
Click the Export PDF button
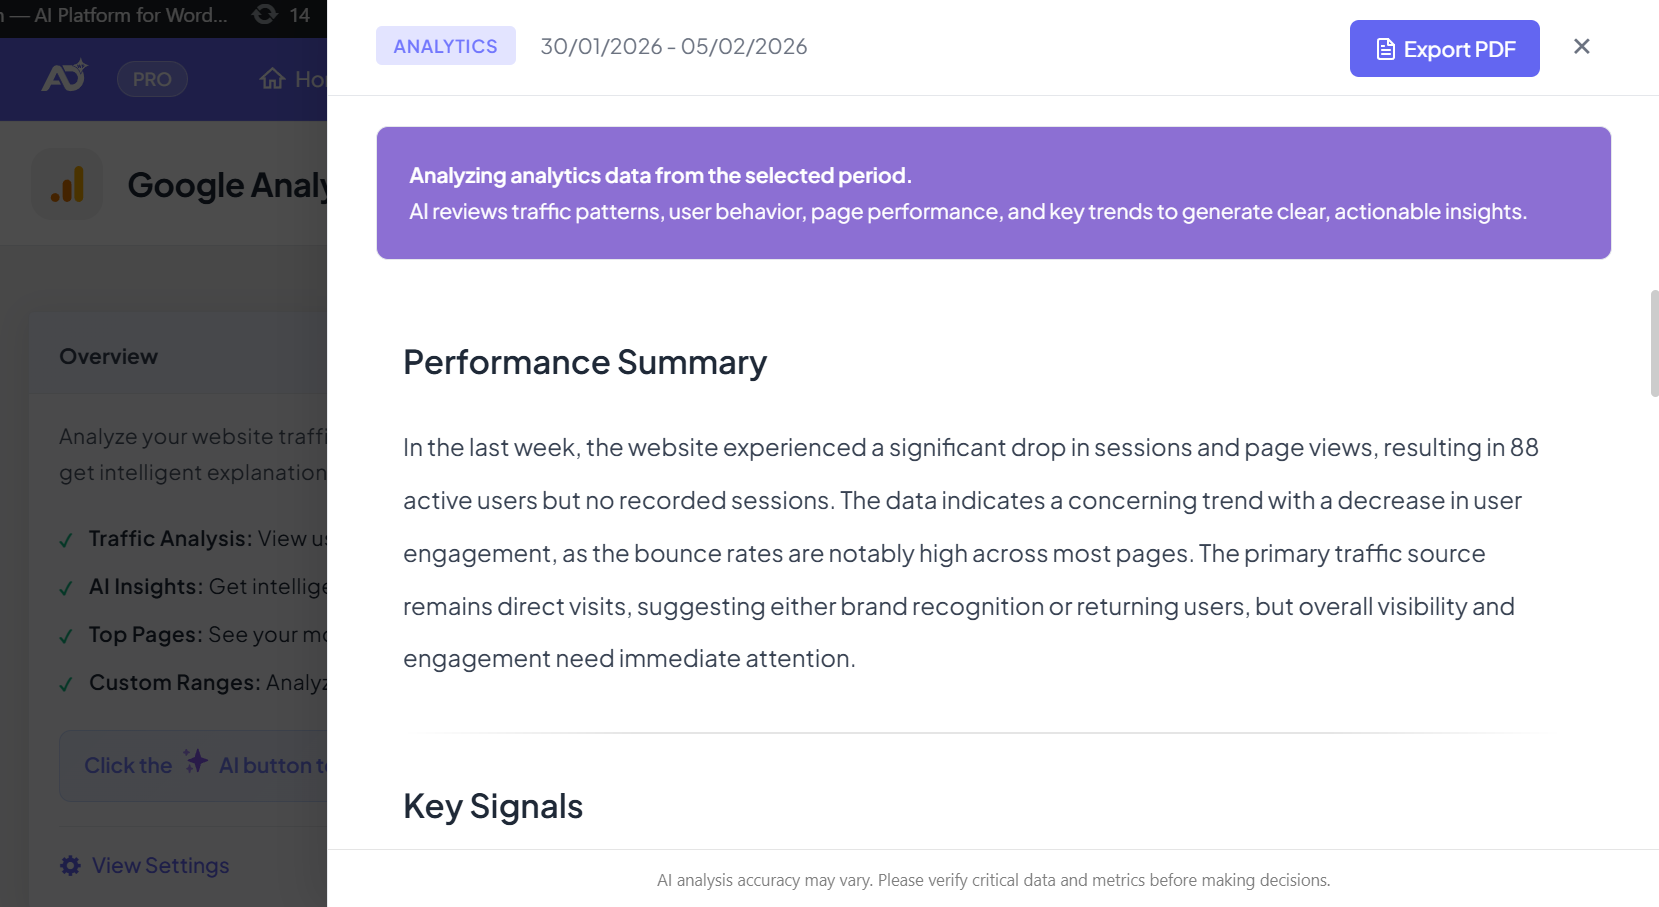tap(1444, 49)
